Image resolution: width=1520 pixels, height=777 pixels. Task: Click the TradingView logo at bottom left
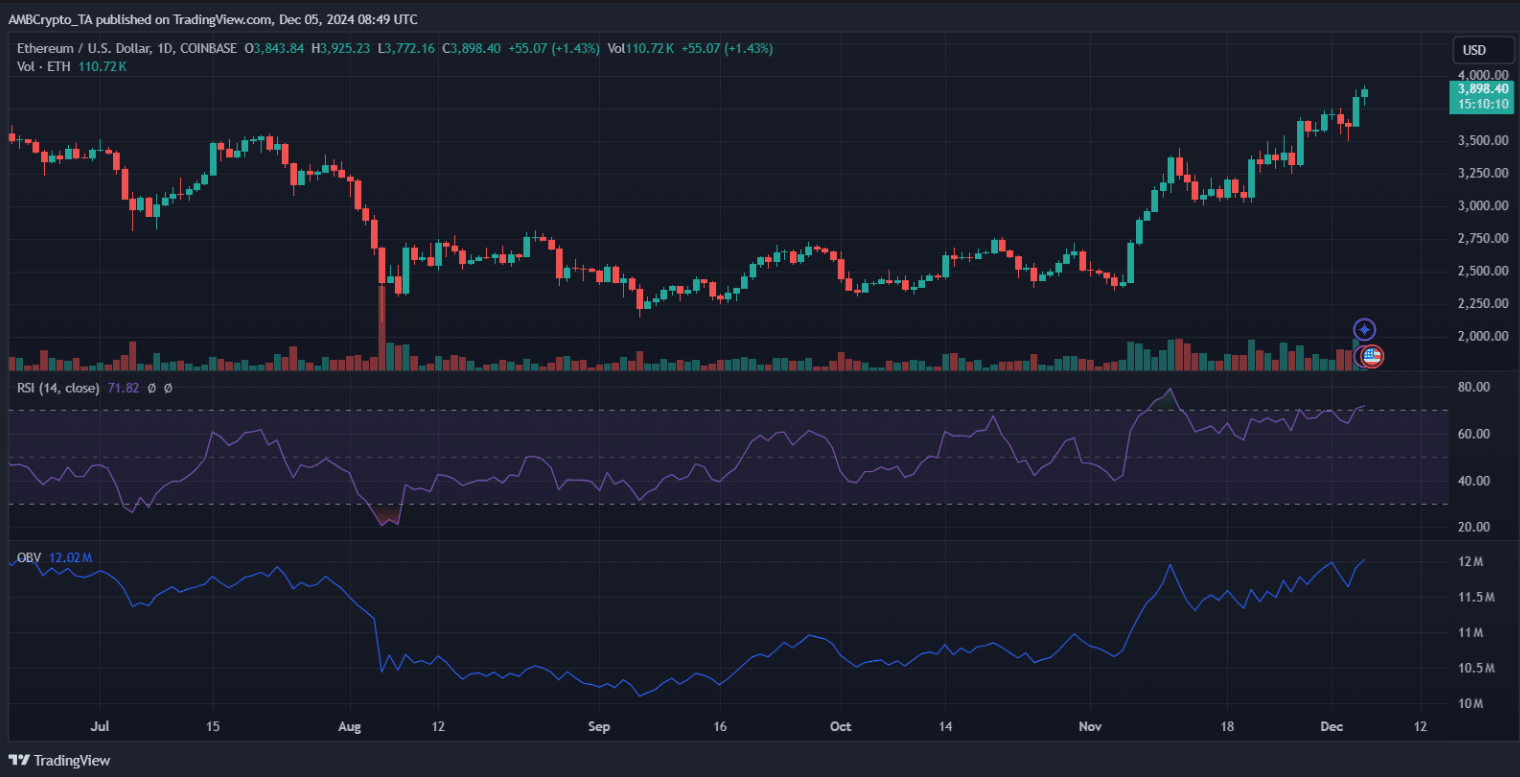pos(60,760)
